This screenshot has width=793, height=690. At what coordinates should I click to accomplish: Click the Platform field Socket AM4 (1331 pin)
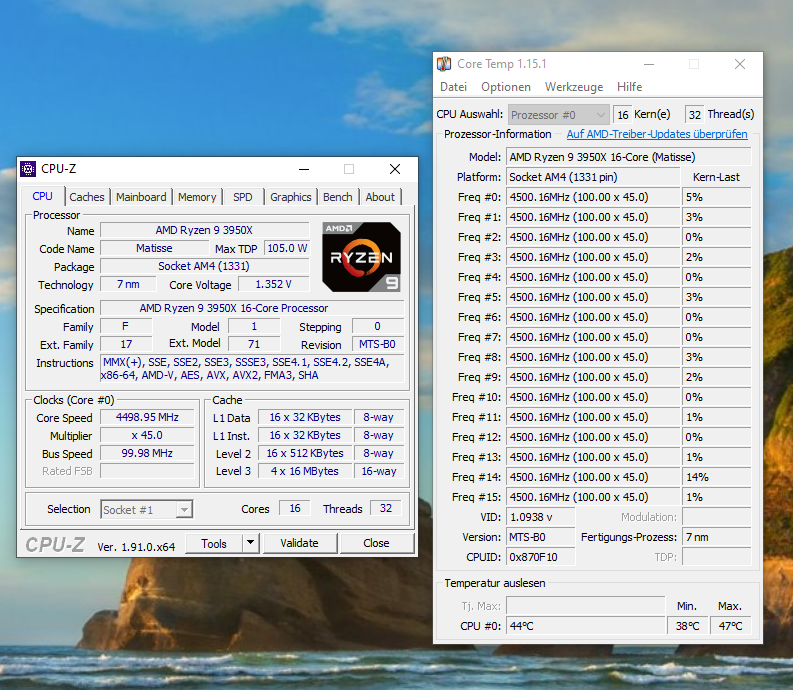coord(593,177)
